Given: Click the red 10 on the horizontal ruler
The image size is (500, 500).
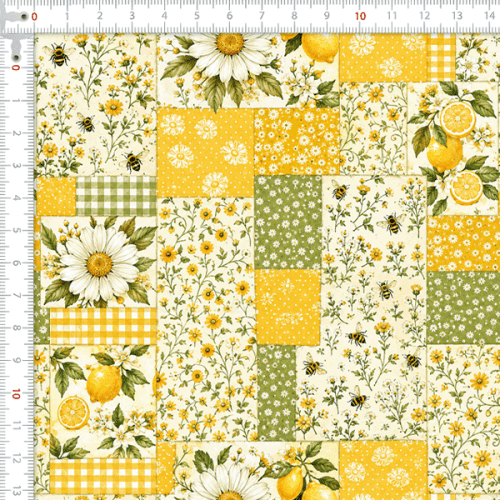Looking at the screenshot, I should tap(360, 16).
